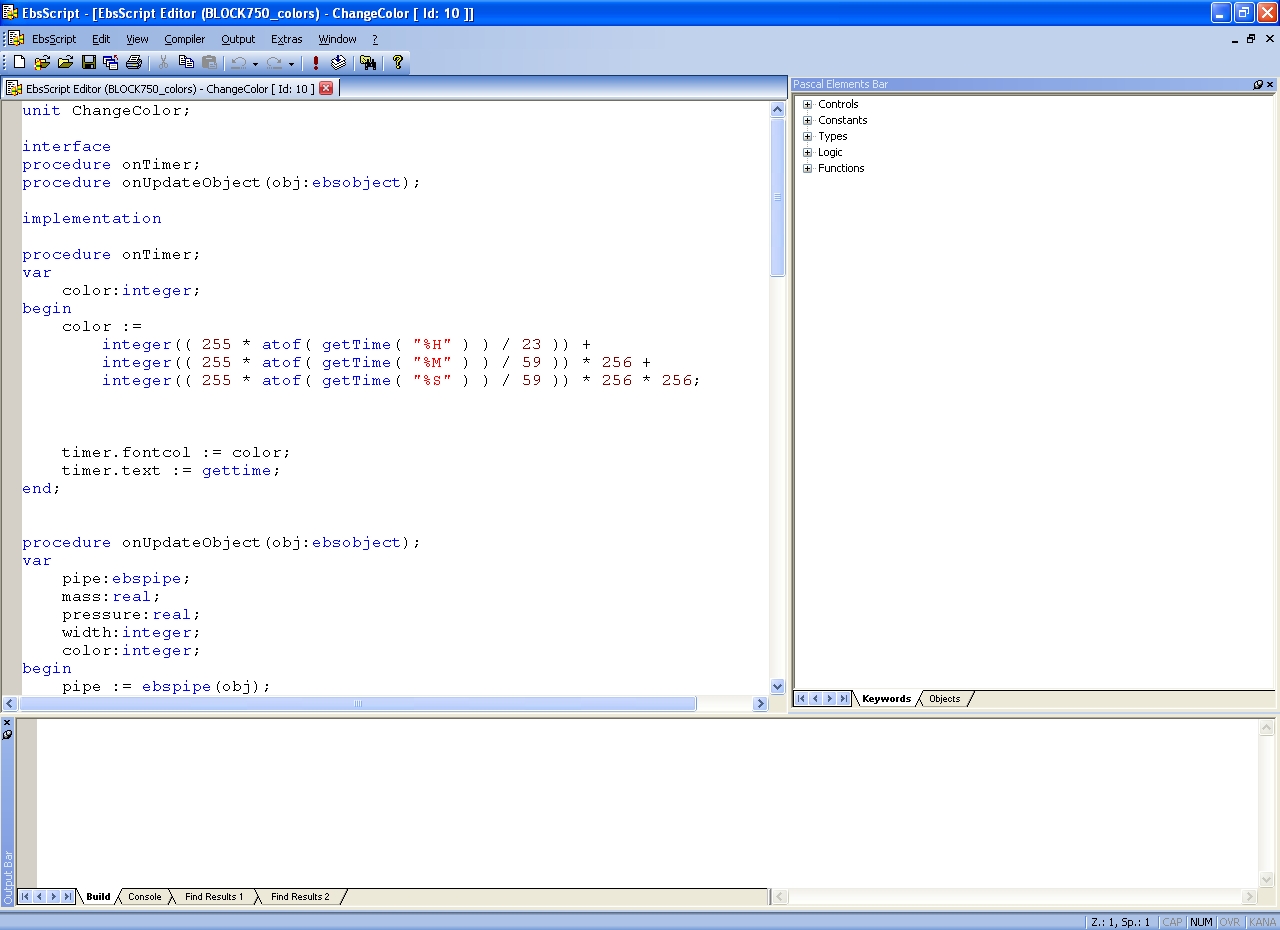Viewport: 1280px width, 930px height.
Task: Switch to the Keywords tab
Action: 886,699
